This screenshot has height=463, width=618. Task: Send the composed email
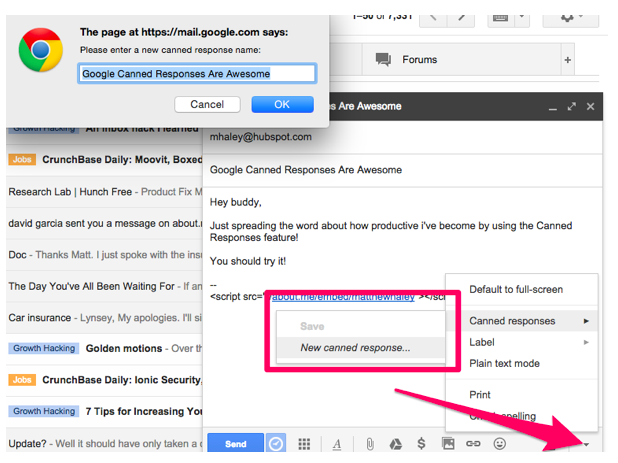coord(235,444)
